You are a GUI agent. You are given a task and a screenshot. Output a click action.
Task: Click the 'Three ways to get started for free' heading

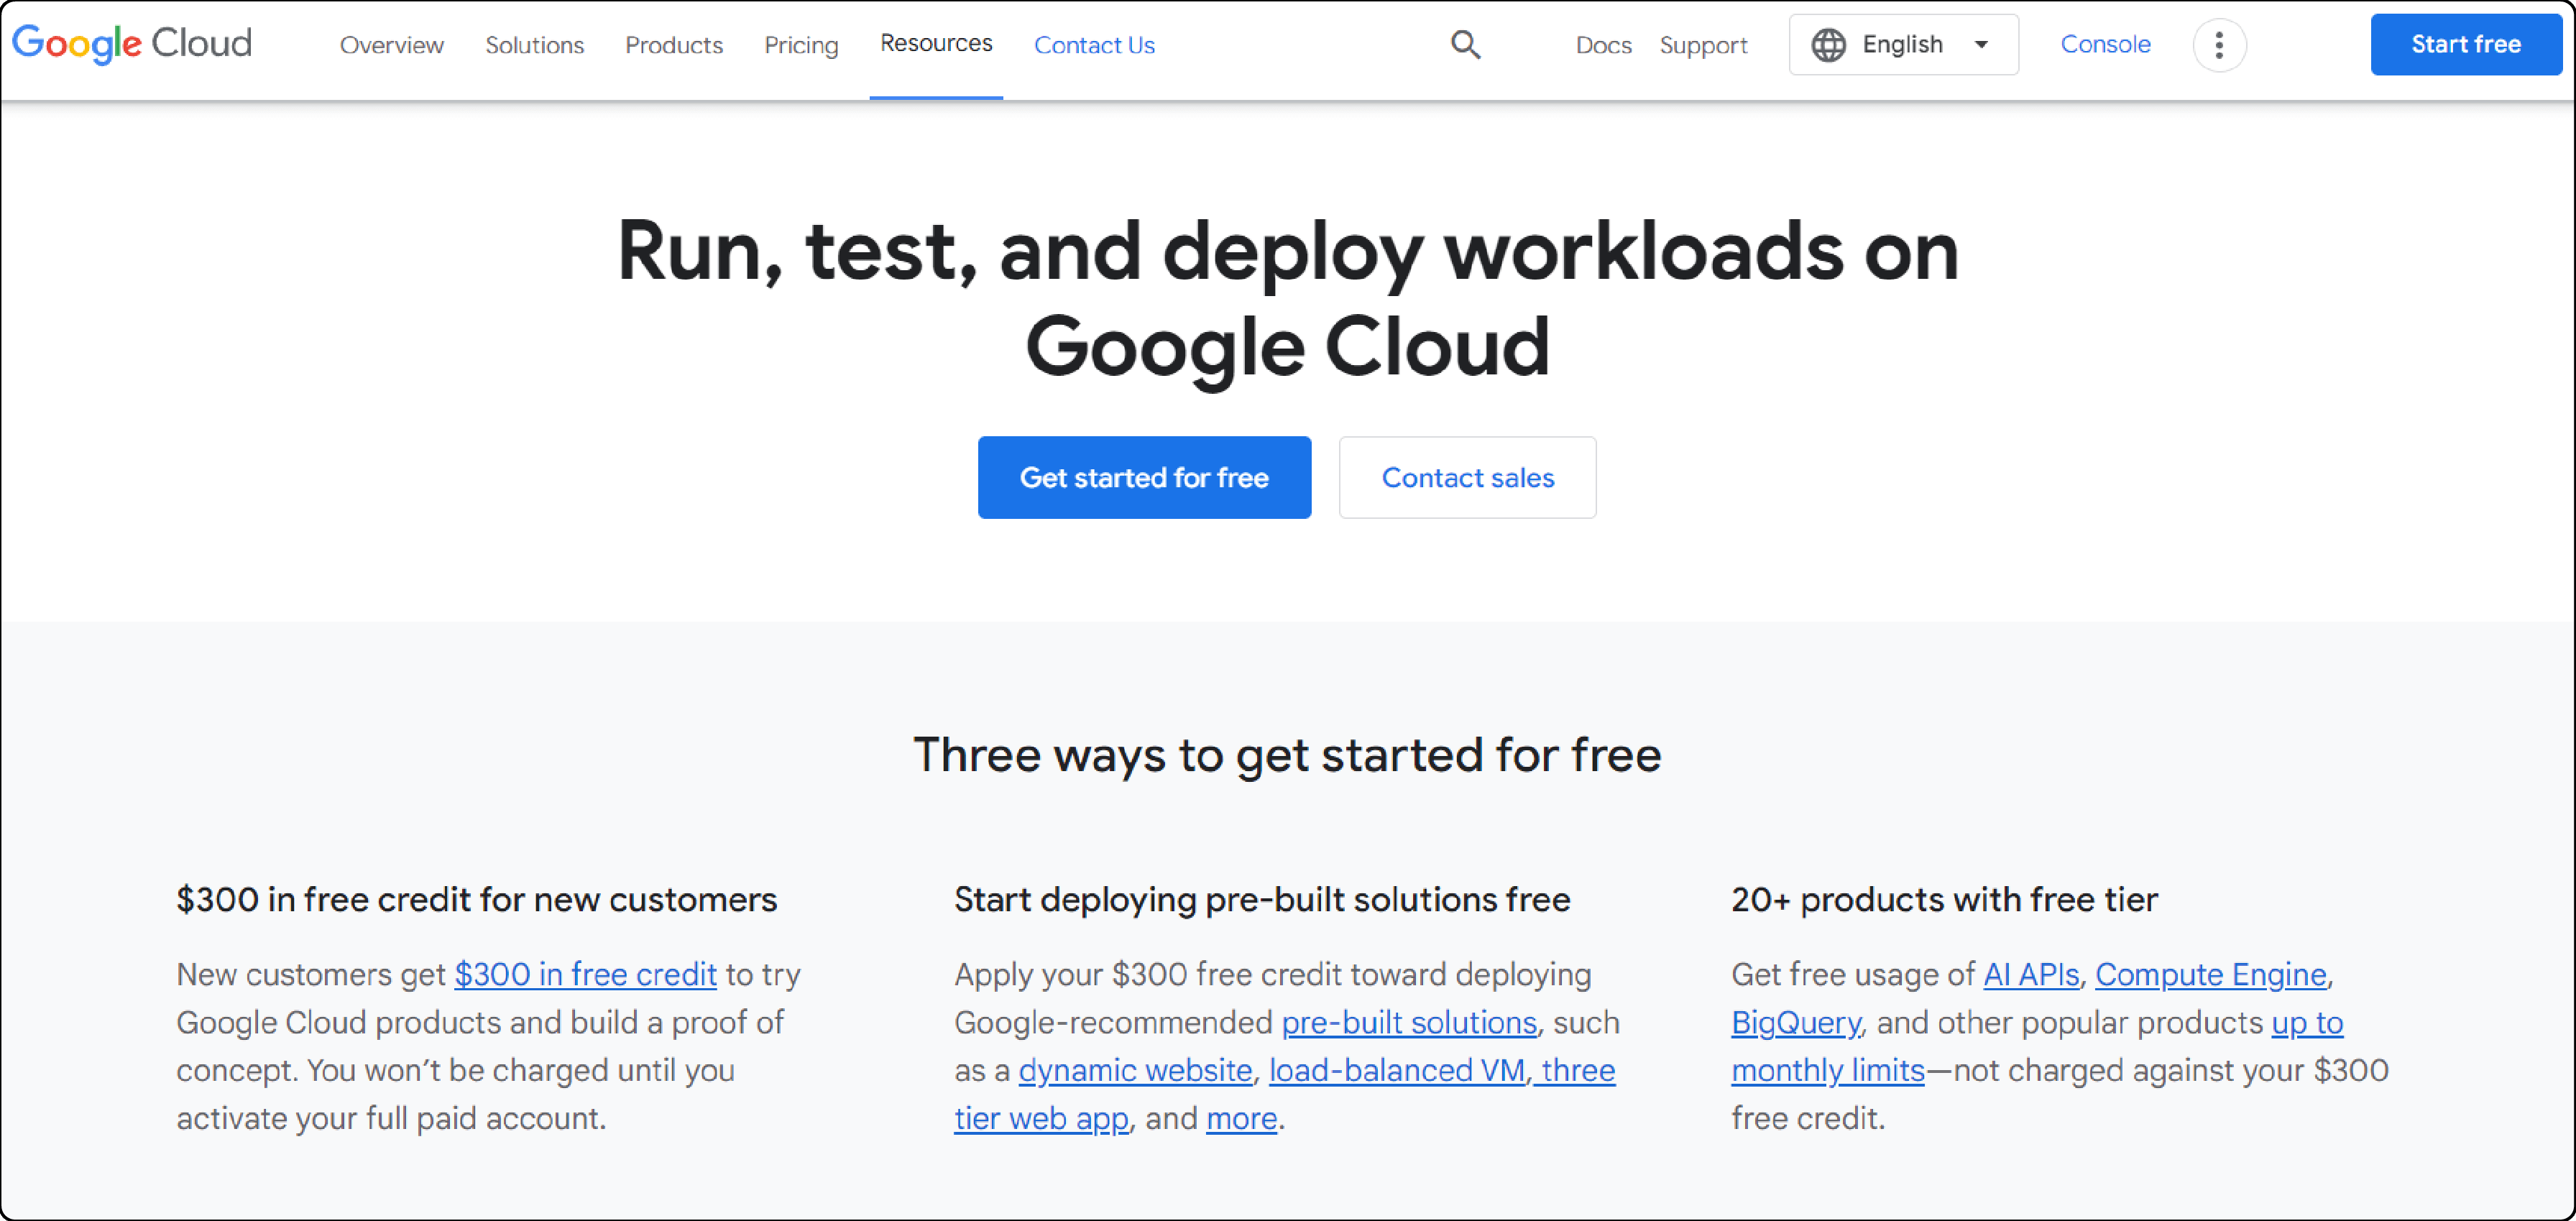click(x=1287, y=755)
